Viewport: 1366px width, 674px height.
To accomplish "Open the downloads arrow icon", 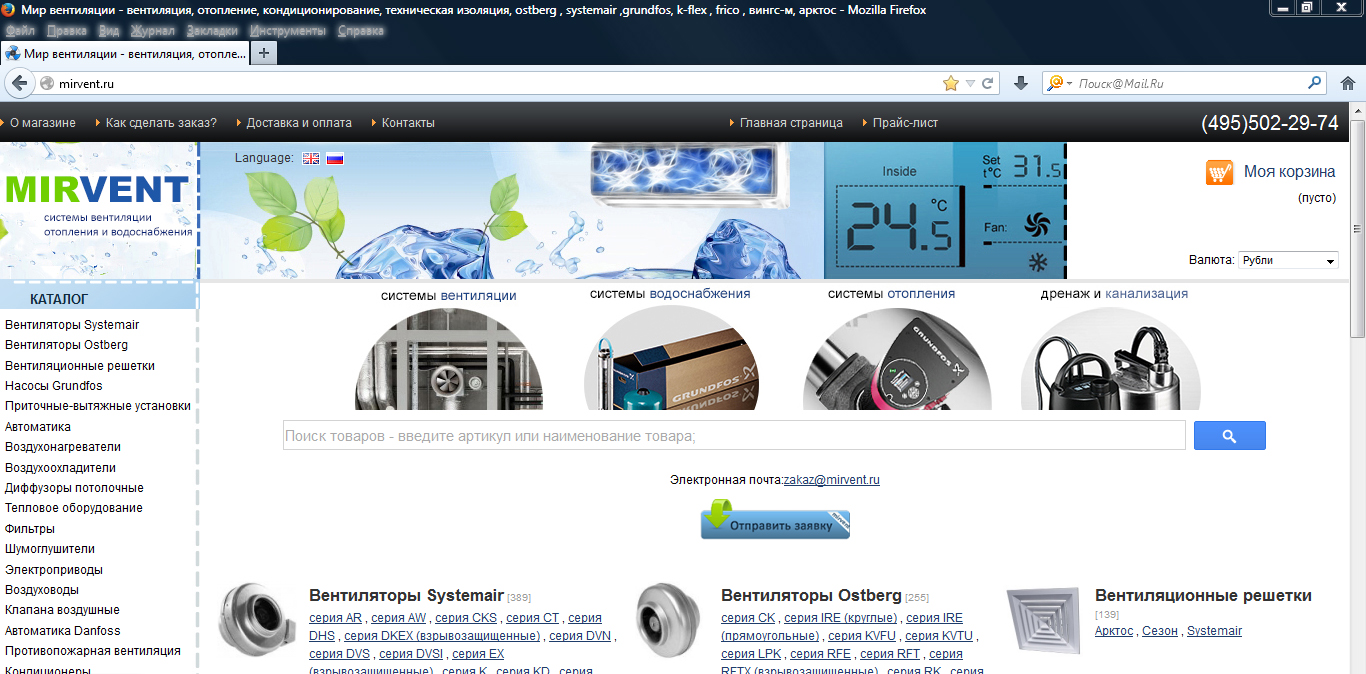I will point(1020,83).
